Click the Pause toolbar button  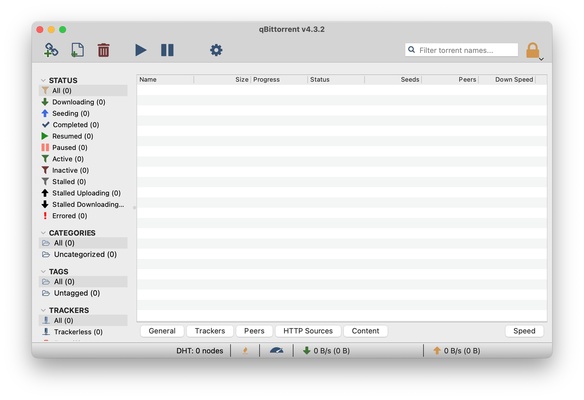pos(167,50)
